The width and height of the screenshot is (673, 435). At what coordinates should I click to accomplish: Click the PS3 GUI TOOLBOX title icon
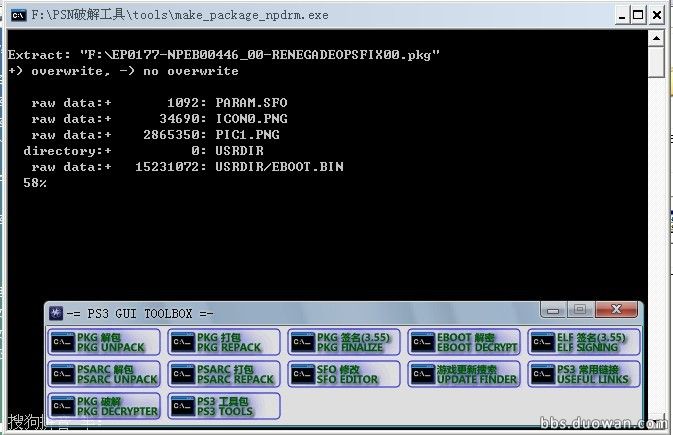coord(57,312)
